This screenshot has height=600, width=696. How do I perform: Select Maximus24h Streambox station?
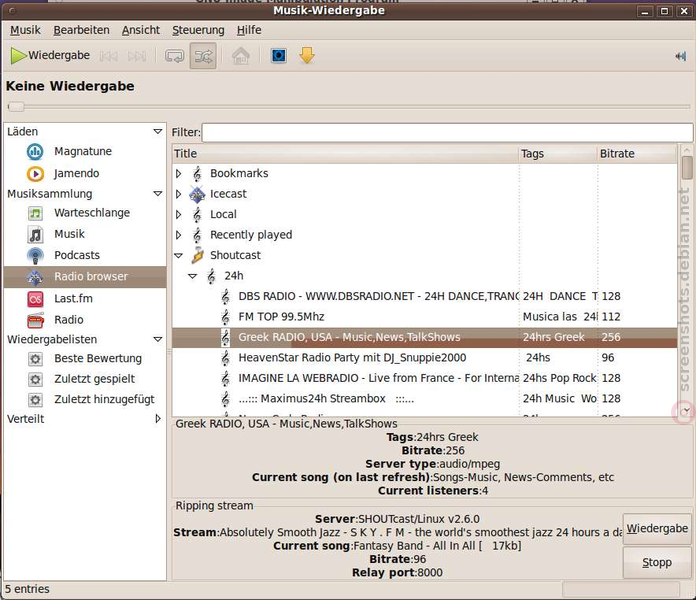pyautogui.click(x=425, y=399)
